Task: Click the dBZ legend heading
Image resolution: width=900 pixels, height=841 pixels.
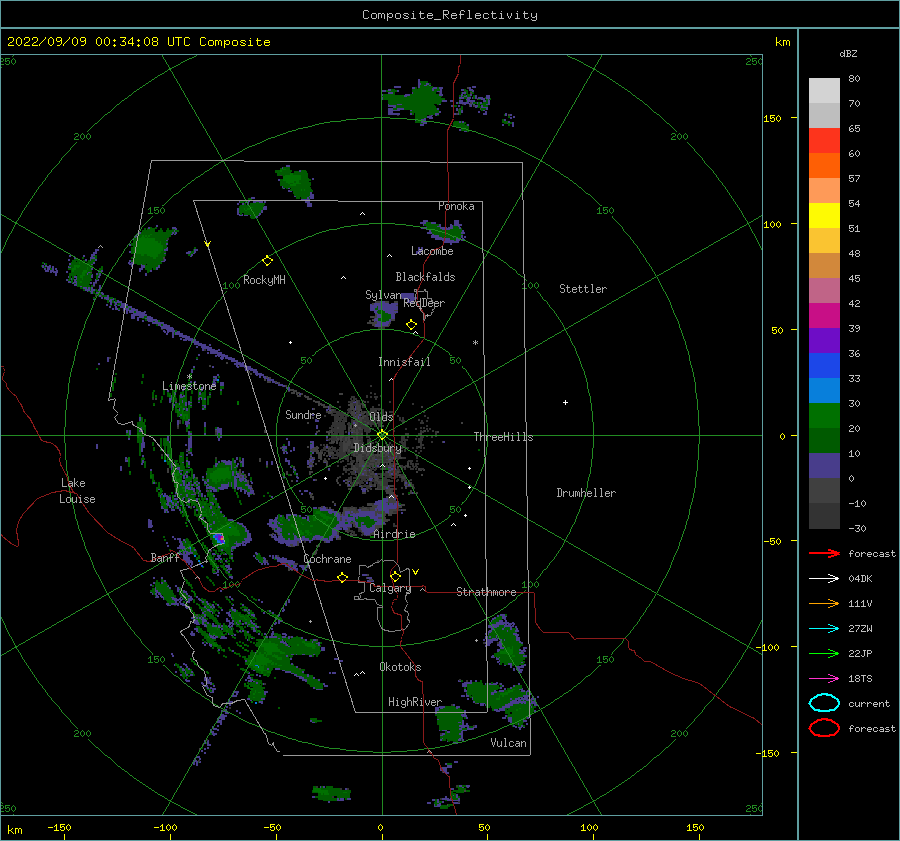Action: click(848, 53)
